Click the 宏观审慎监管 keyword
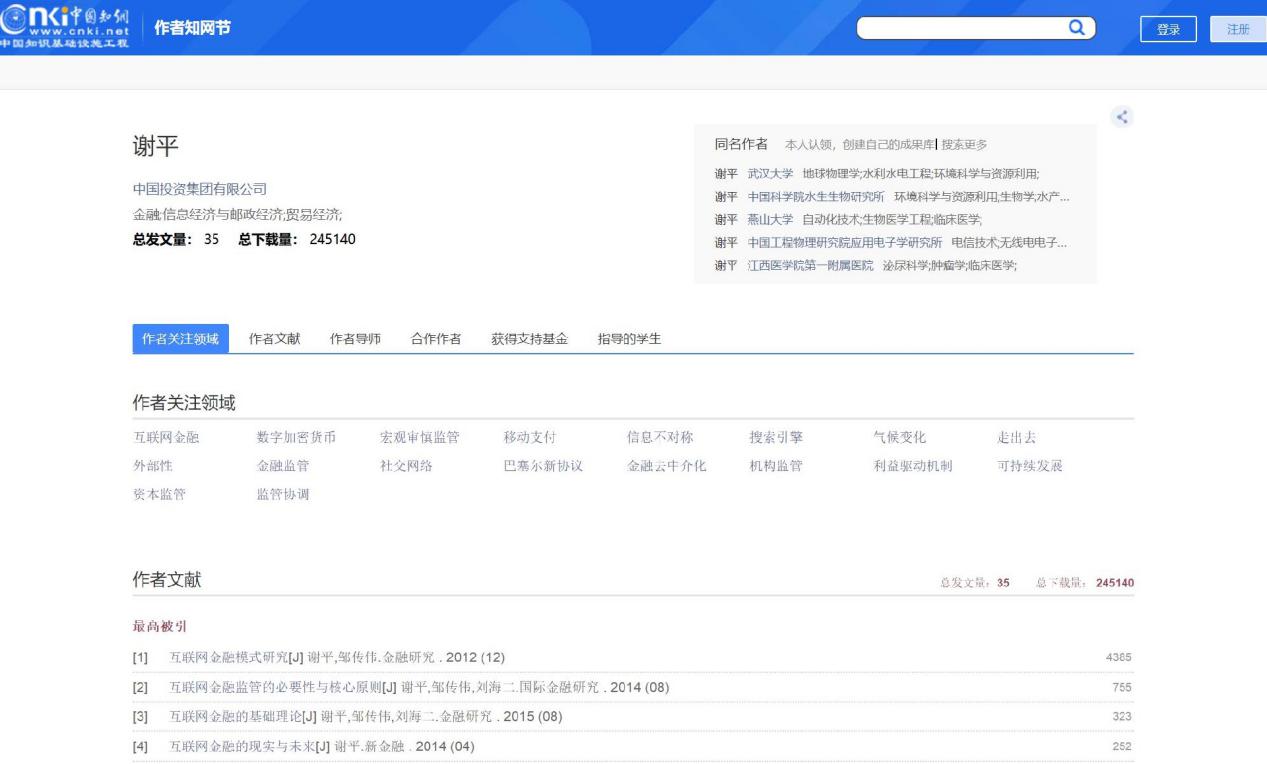 420,437
